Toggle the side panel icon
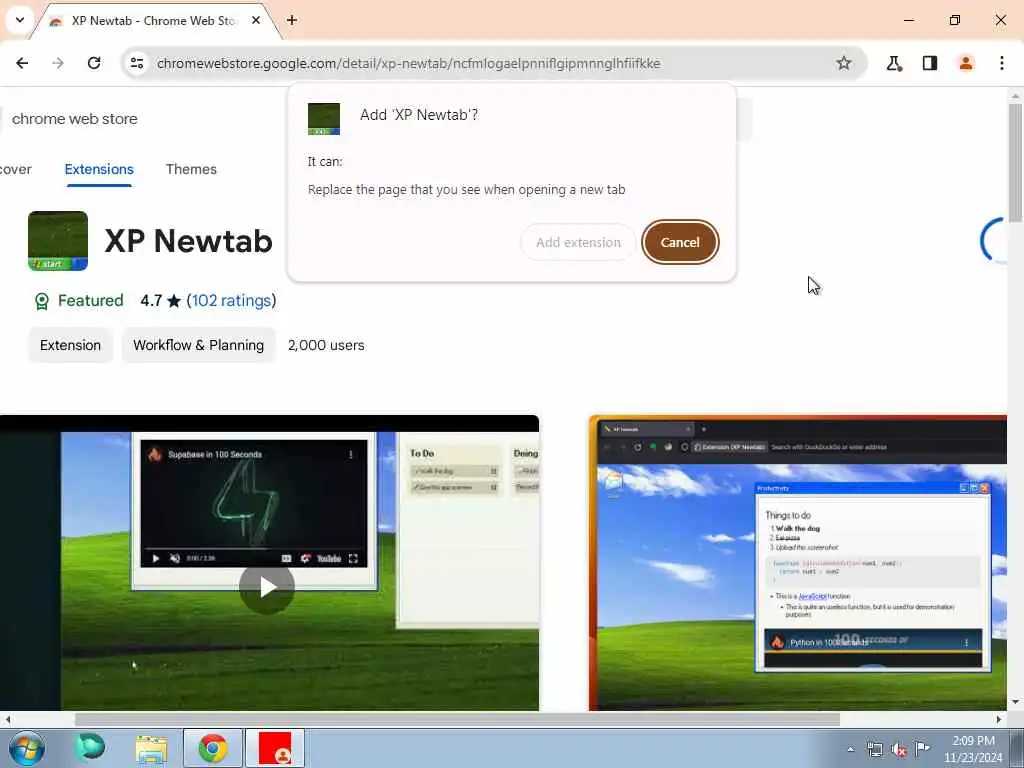Image resolution: width=1024 pixels, height=768 pixels. coord(930,63)
